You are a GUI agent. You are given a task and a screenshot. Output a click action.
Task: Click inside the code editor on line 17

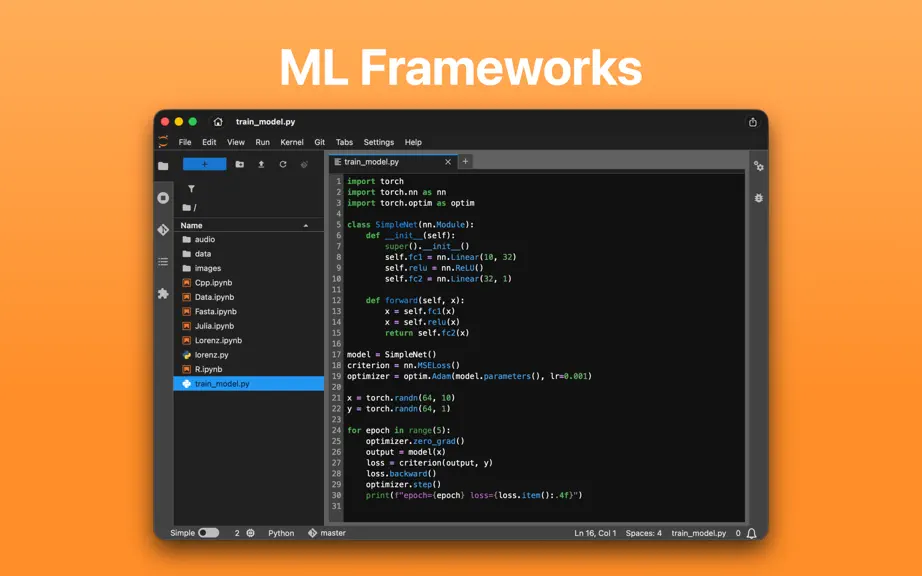tap(392, 354)
